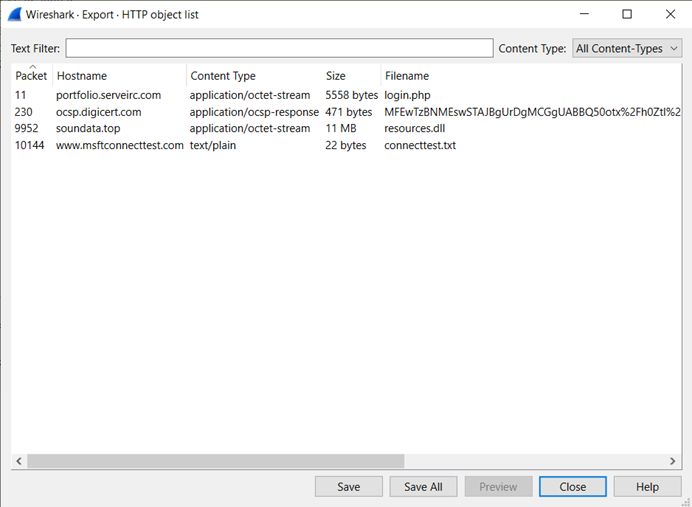Click the horizontal scrollbar right arrow
The height and width of the screenshot is (507, 692).
coord(673,461)
